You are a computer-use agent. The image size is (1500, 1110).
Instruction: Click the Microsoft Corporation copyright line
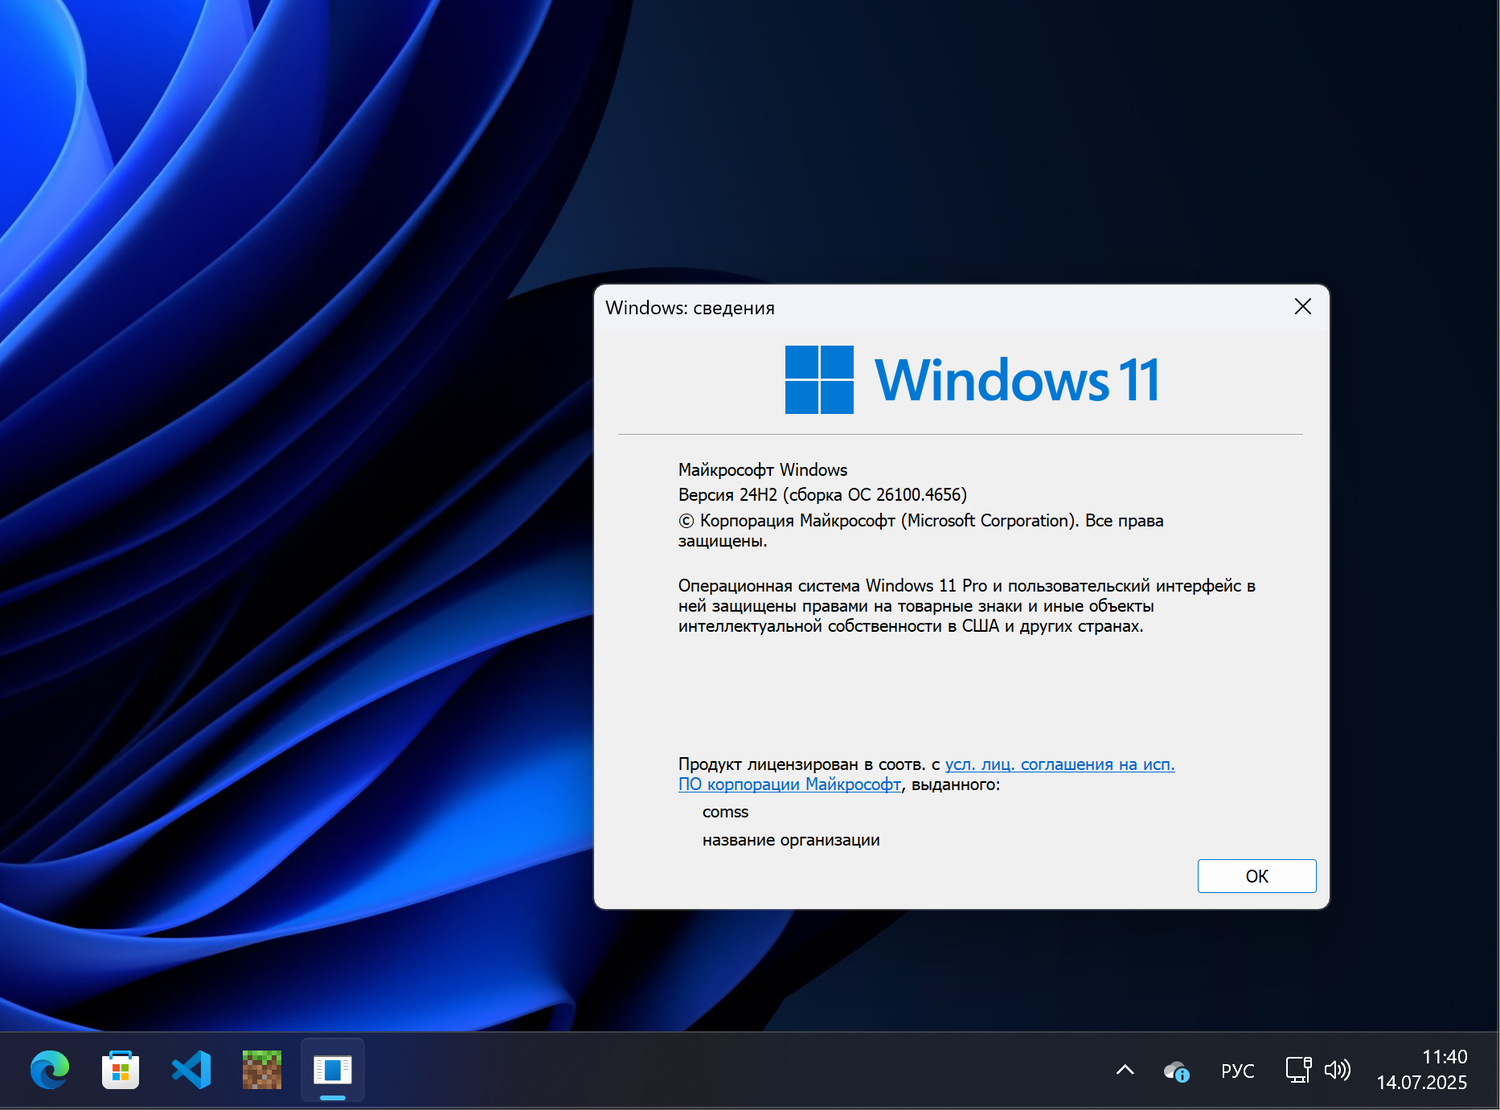[921, 530]
